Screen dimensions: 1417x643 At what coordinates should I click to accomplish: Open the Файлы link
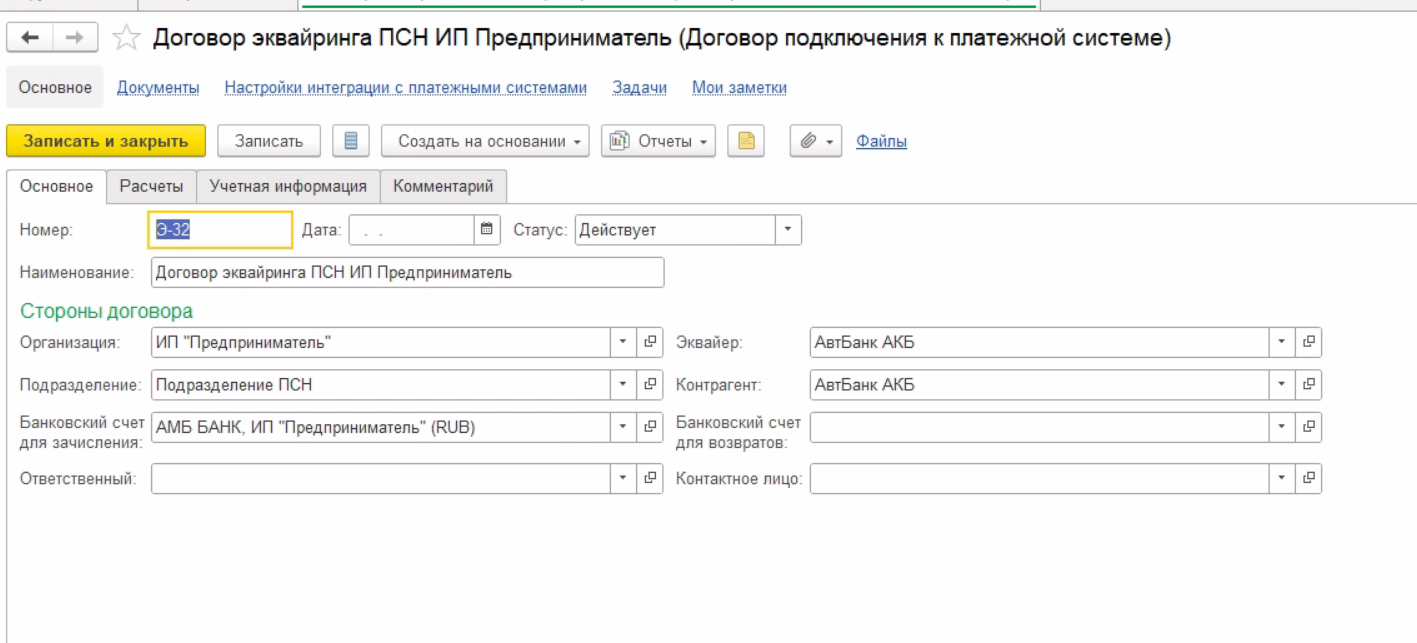[x=881, y=141]
